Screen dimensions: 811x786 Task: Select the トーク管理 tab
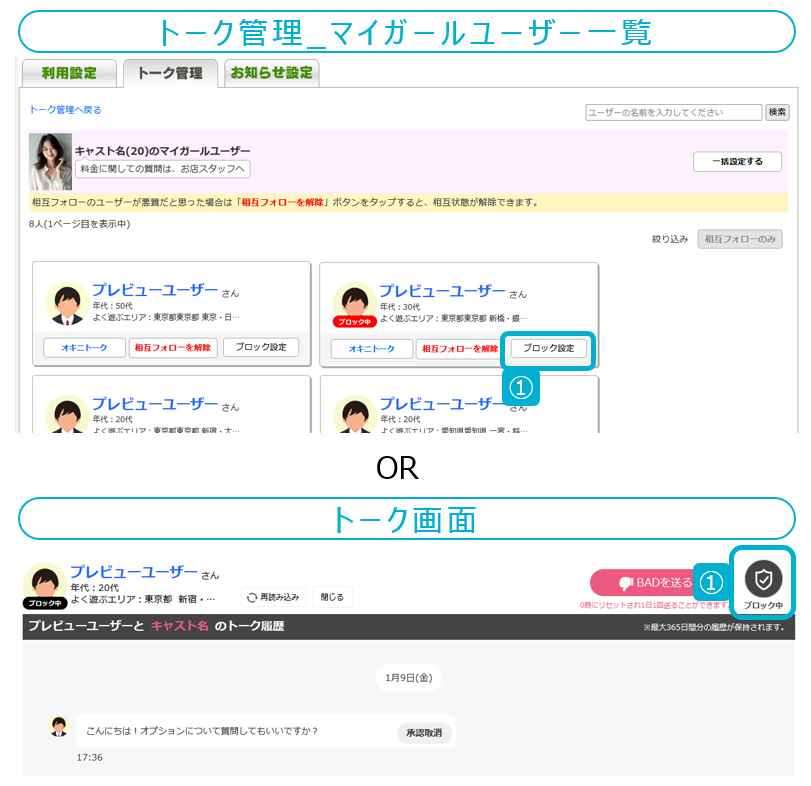169,73
